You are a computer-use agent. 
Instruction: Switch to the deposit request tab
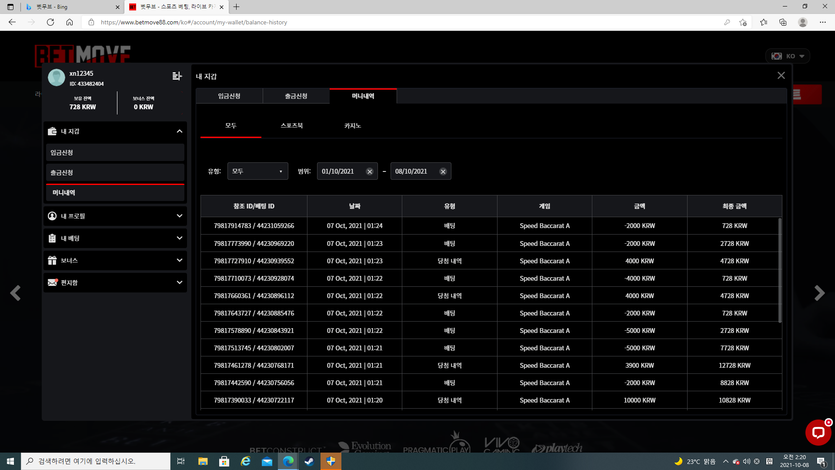pyautogui.click(x=230, y=96)
